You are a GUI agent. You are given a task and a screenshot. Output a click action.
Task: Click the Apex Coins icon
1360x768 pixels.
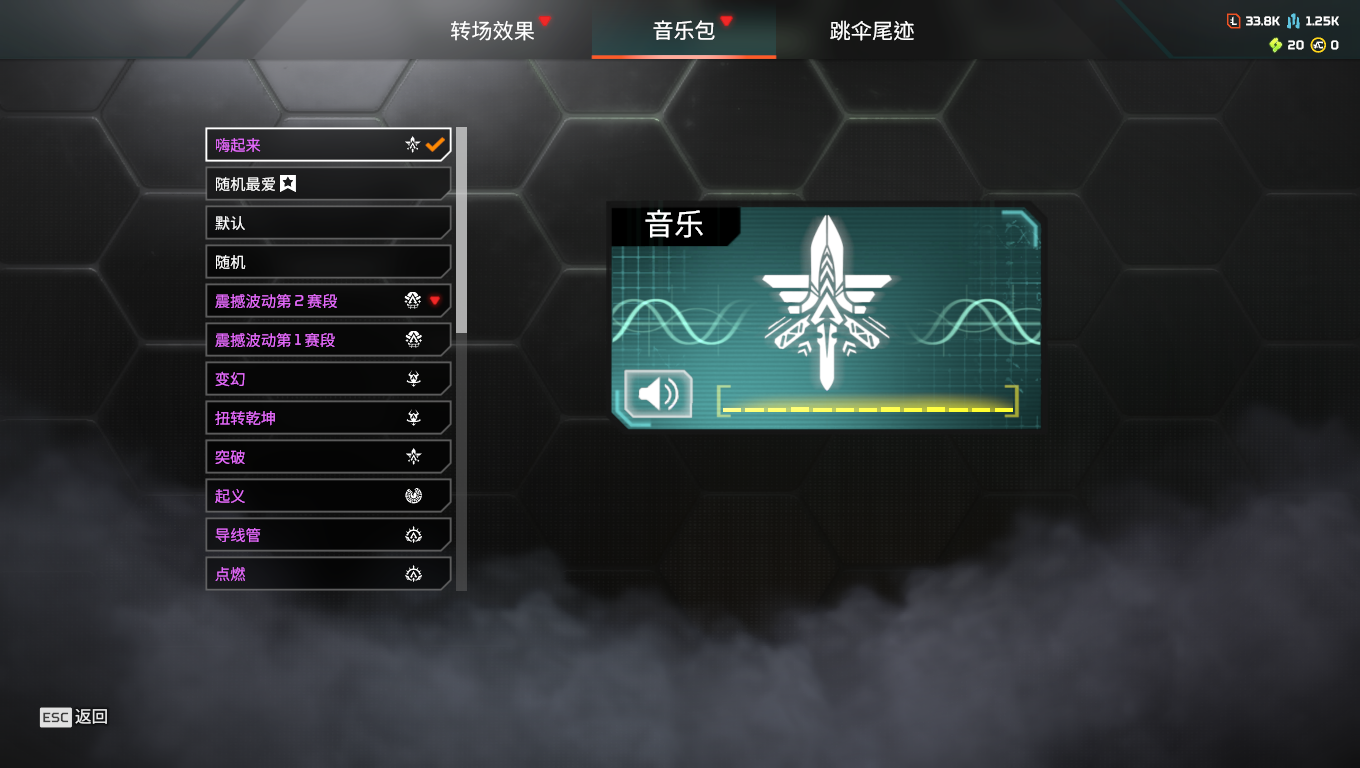(1318, 45)
